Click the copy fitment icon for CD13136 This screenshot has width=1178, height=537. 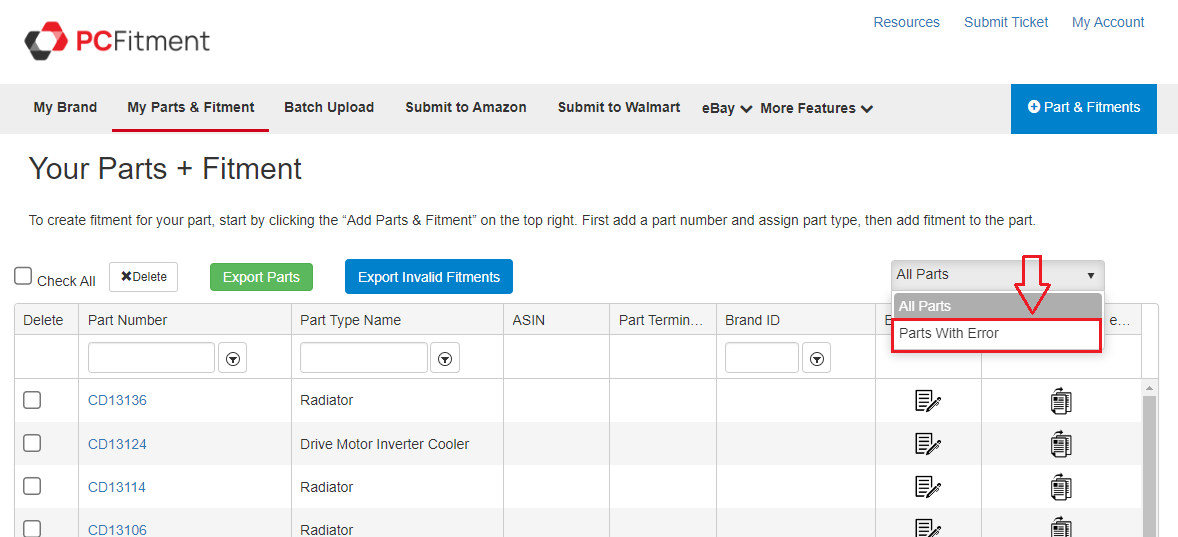(x=1061, y=401)
